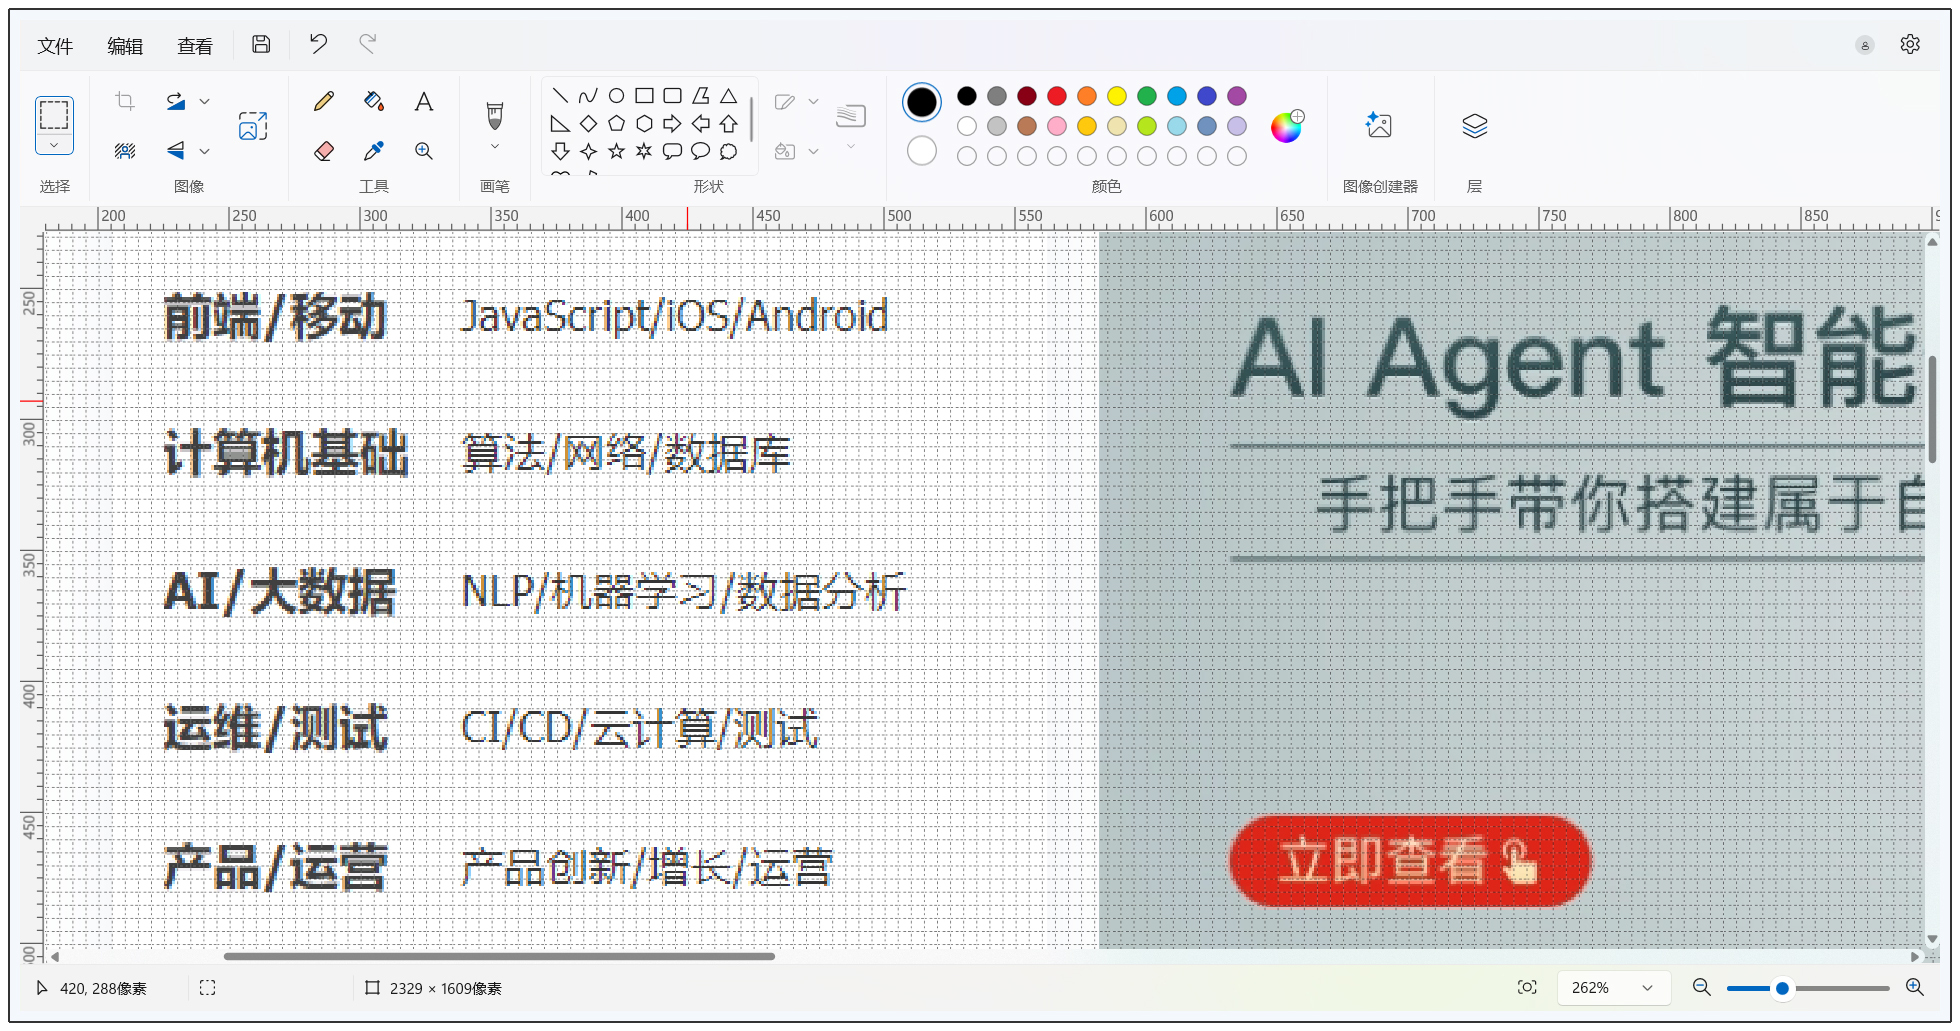Screen dimensions: 1960x1031
Task: Open the Image Creator tool
Action: pos(1380,125)
